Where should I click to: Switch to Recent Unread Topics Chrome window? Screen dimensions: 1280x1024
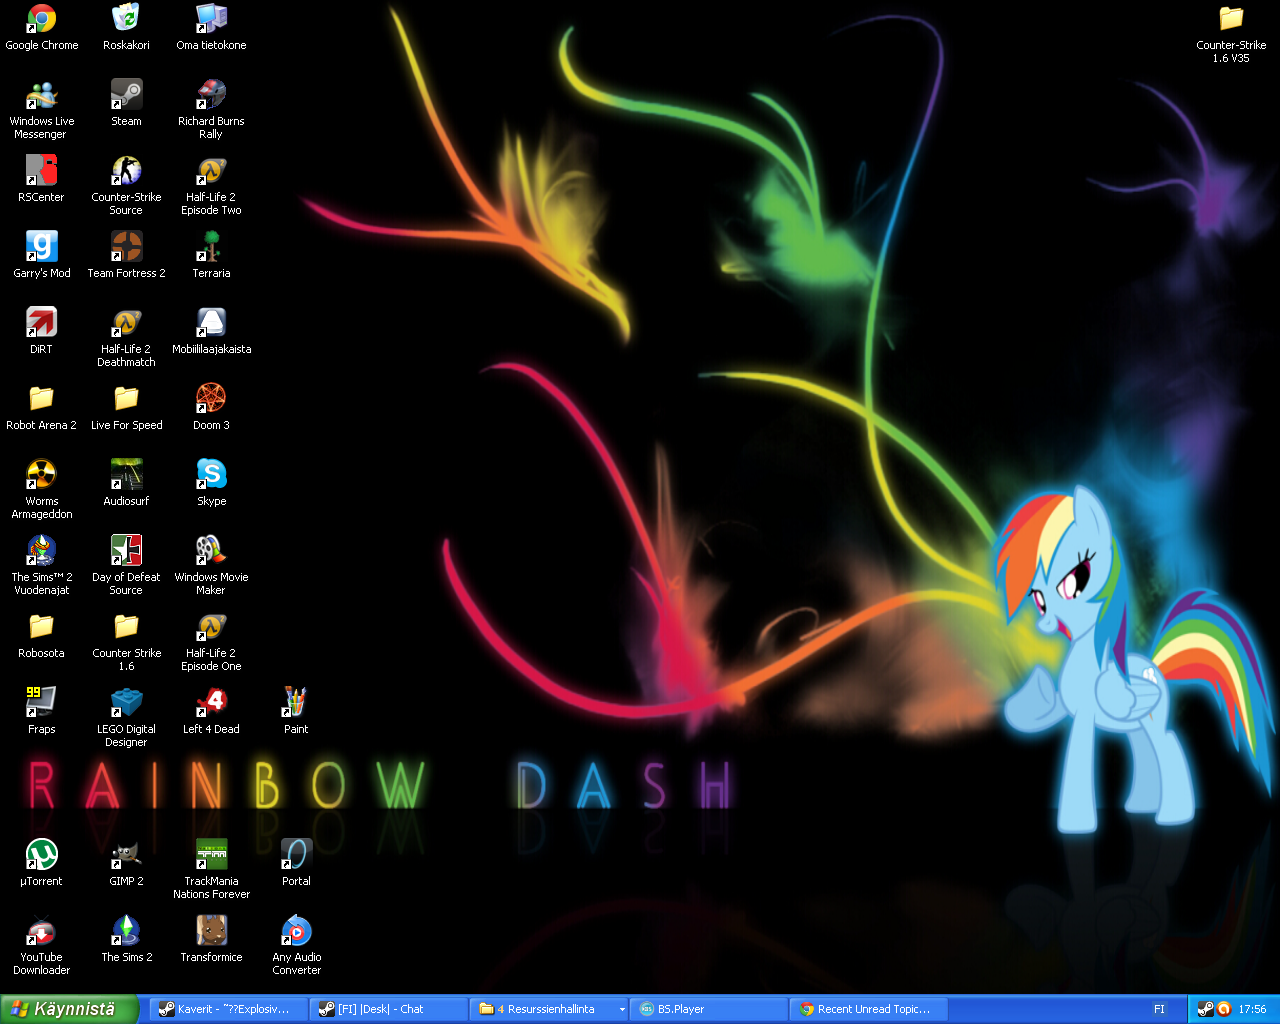(868, 1009)
